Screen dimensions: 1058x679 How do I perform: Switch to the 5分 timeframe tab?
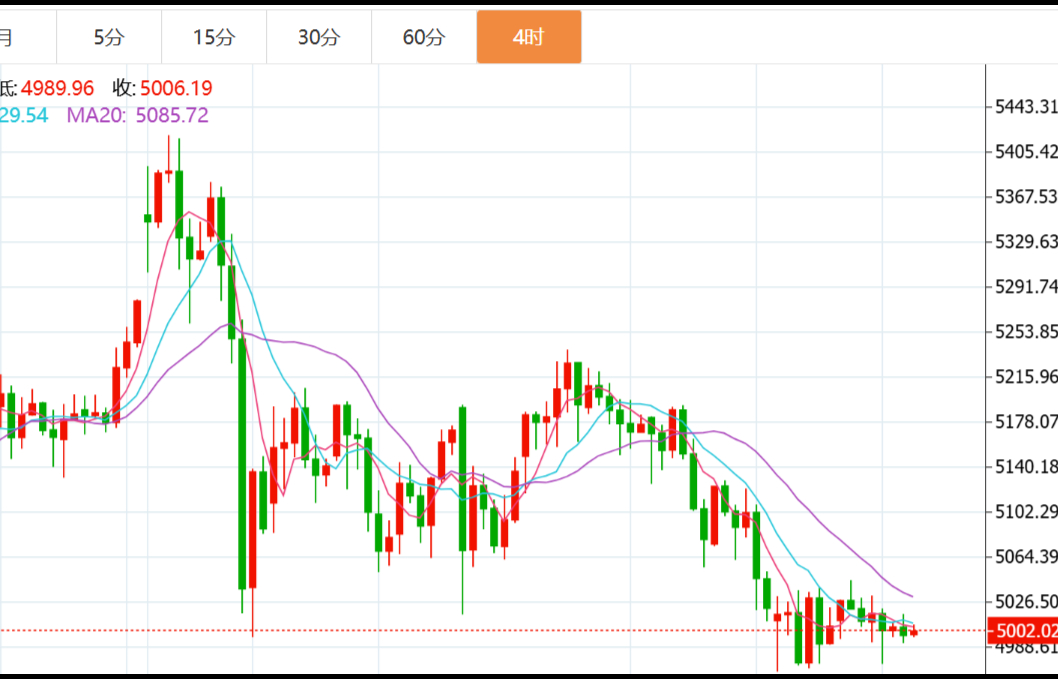[109, 38]
